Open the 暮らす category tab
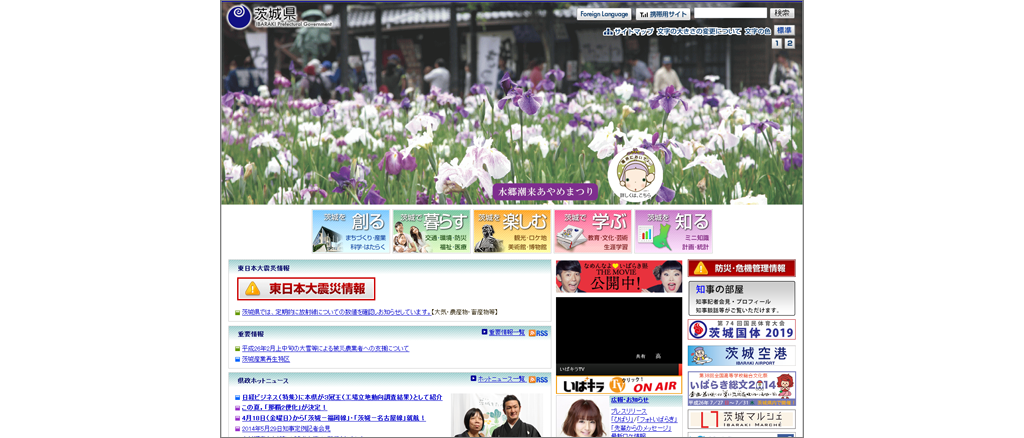Screen dimensions: 1024x438 coord(431,231)
